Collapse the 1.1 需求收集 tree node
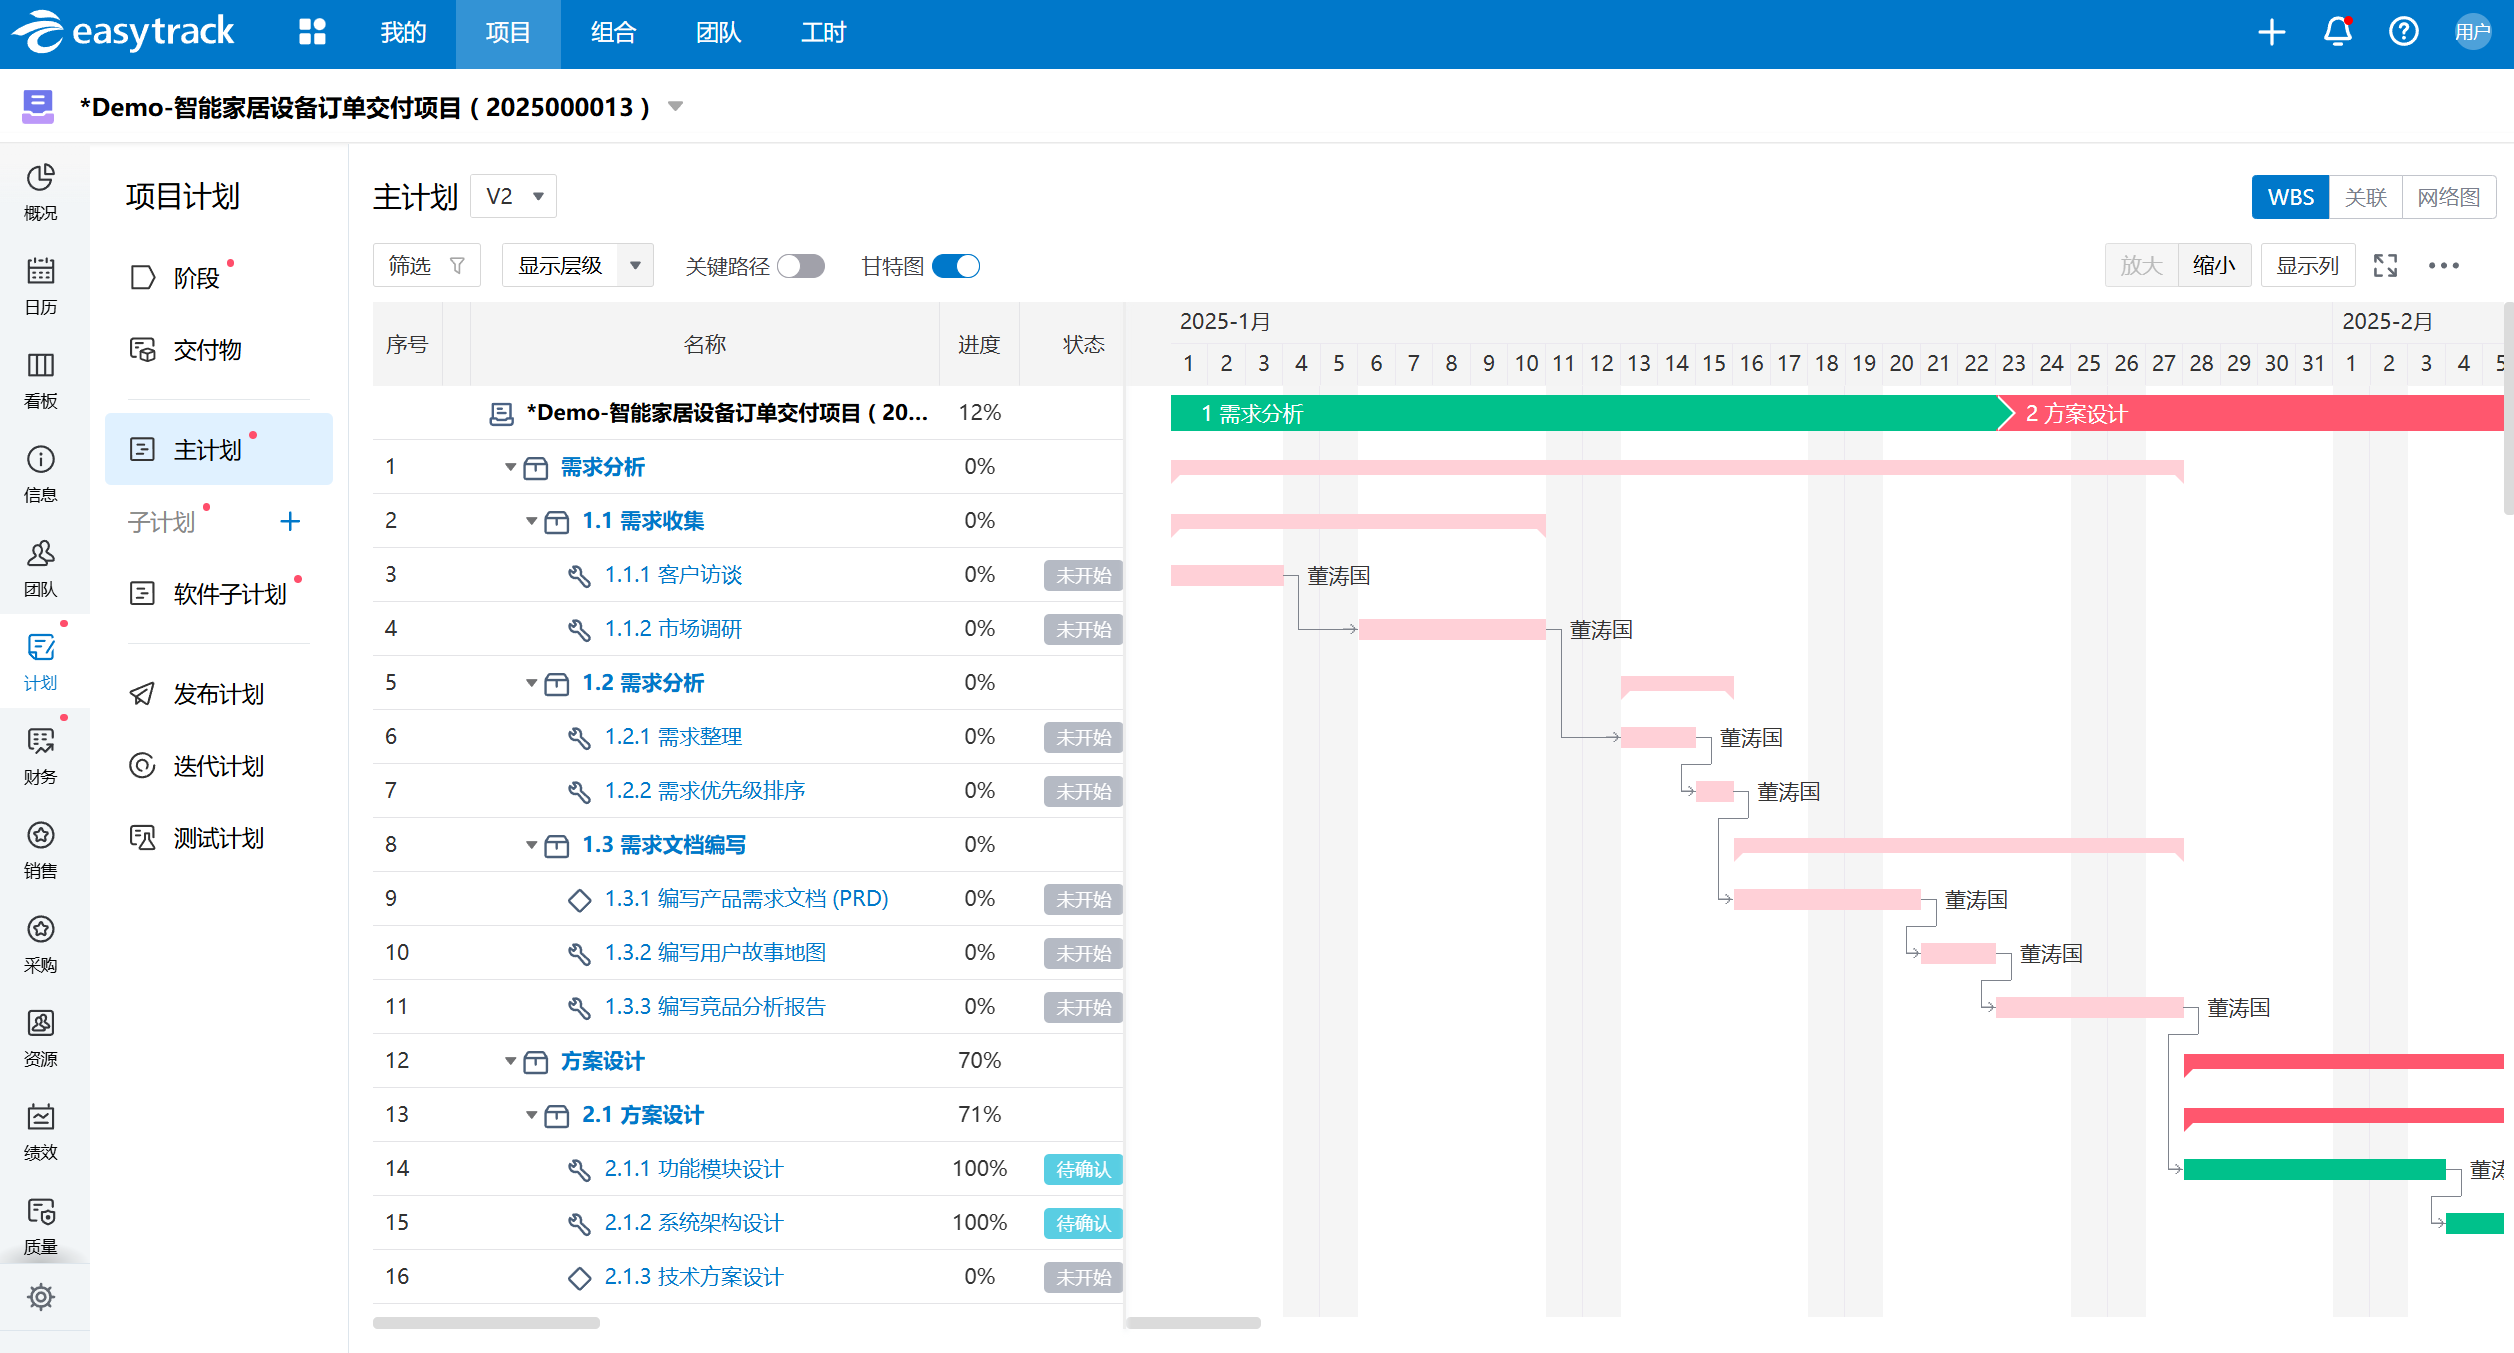2514x1353 pixels. (531, 521)
